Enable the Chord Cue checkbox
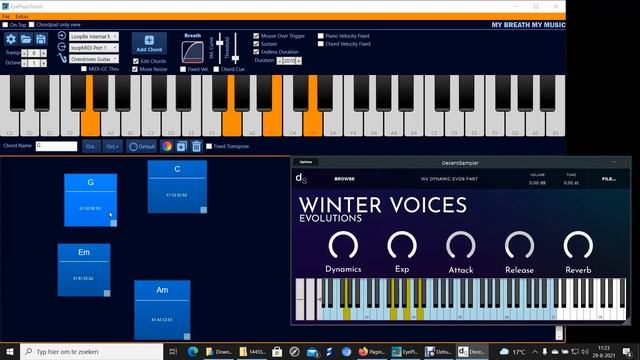Viewport: 640px width, 360px height. tap(216, 69)
